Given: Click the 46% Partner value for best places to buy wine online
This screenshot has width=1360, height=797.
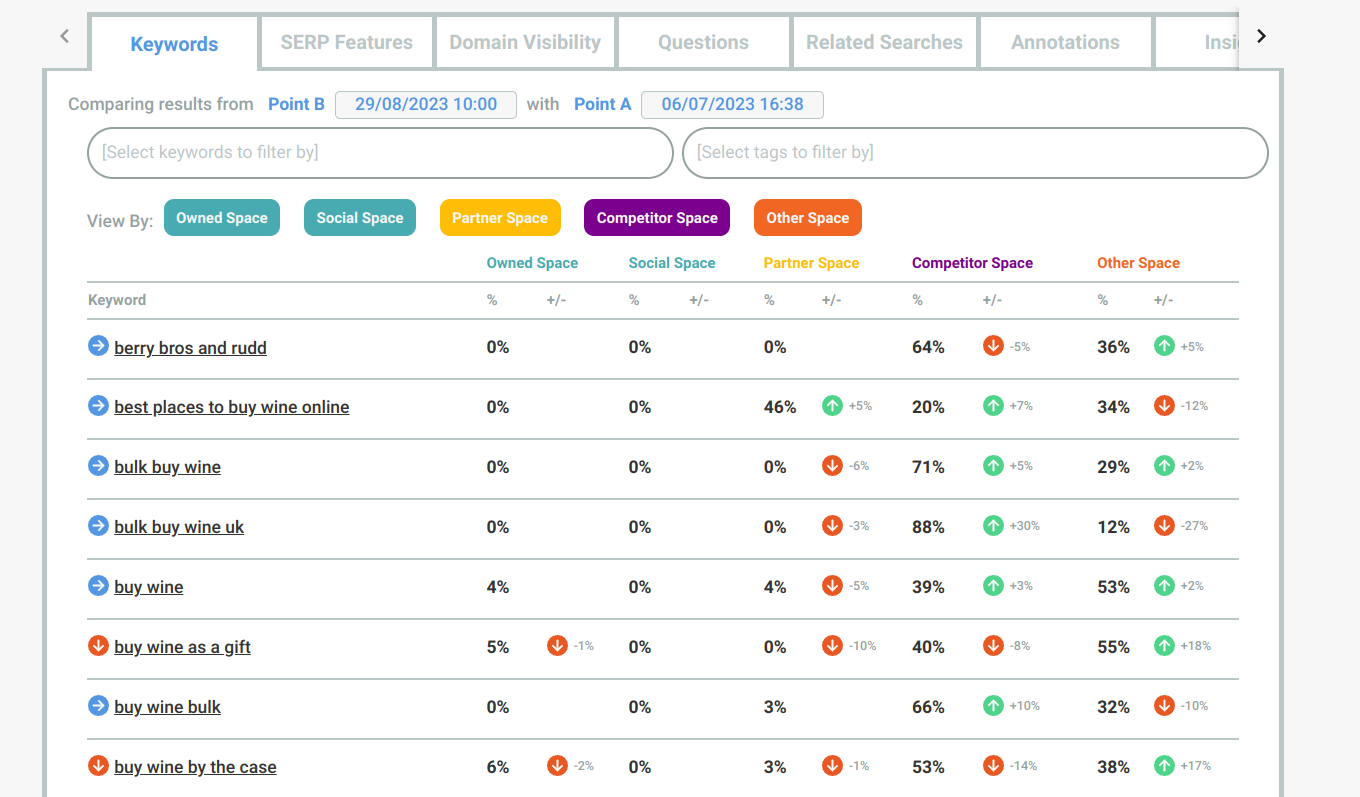Looking at the screenshot, I should pos(780,407).
